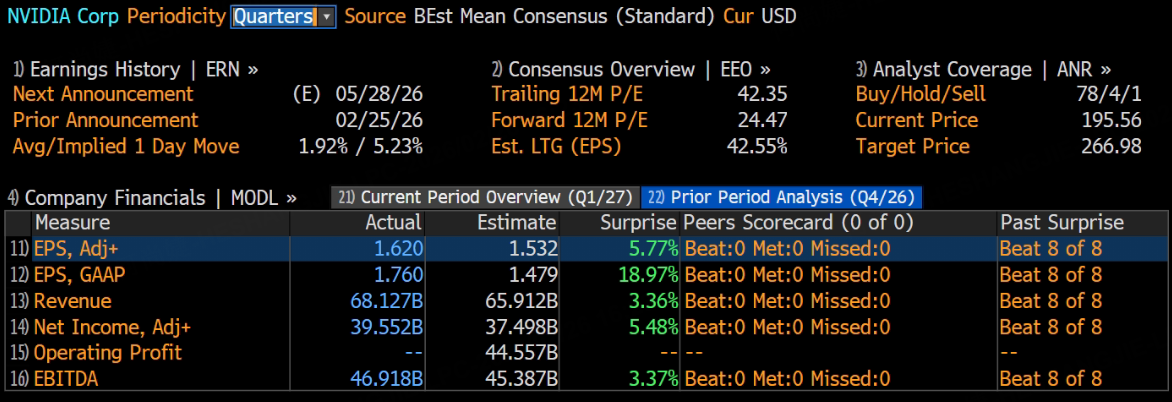
Task: Click the Operating Profit measure
Action: click(108, 352)
